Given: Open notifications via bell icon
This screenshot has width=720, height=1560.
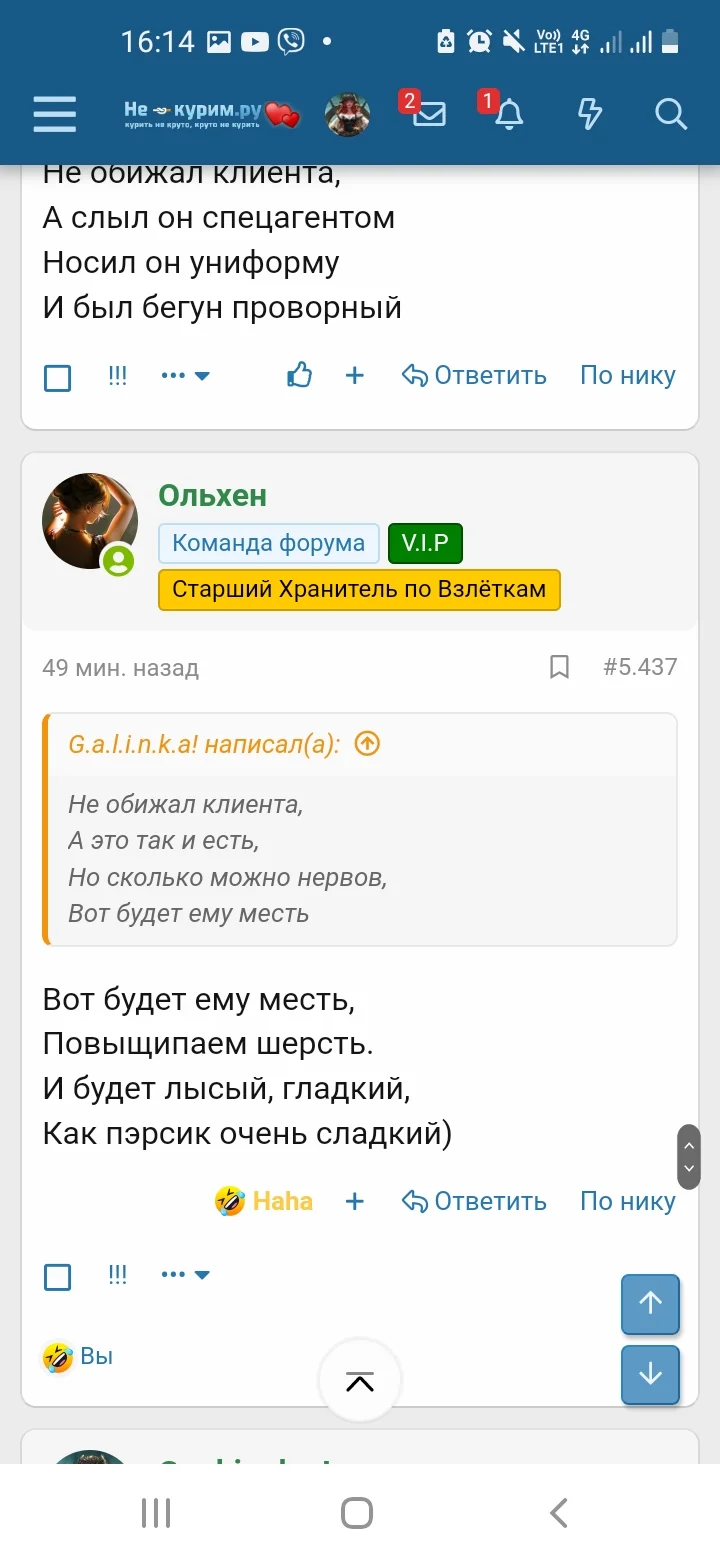Looking at the screenshot, I should pyautogui.click(x=508, y=116).
